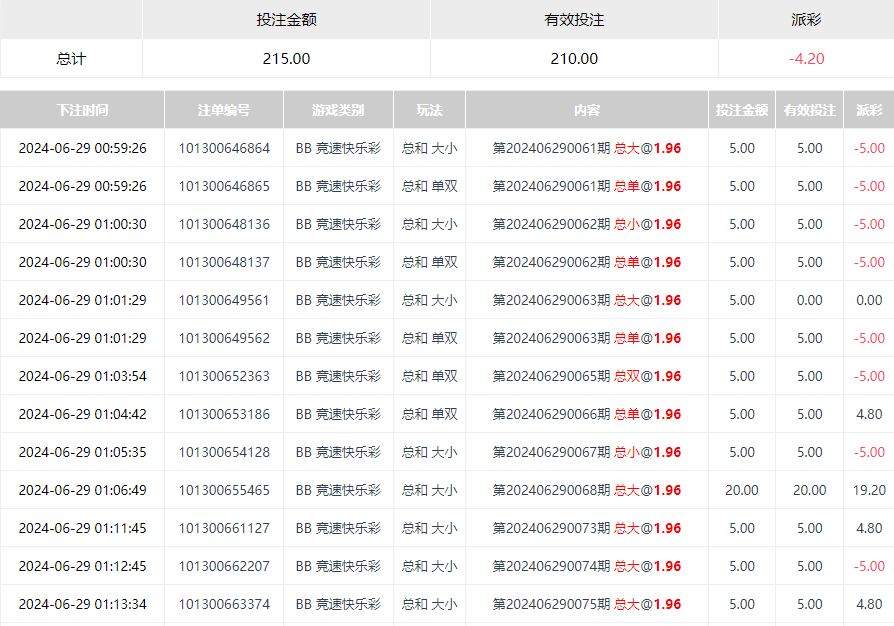Select the 19.20 payout value
894x626 pixels.
[869, 490]
